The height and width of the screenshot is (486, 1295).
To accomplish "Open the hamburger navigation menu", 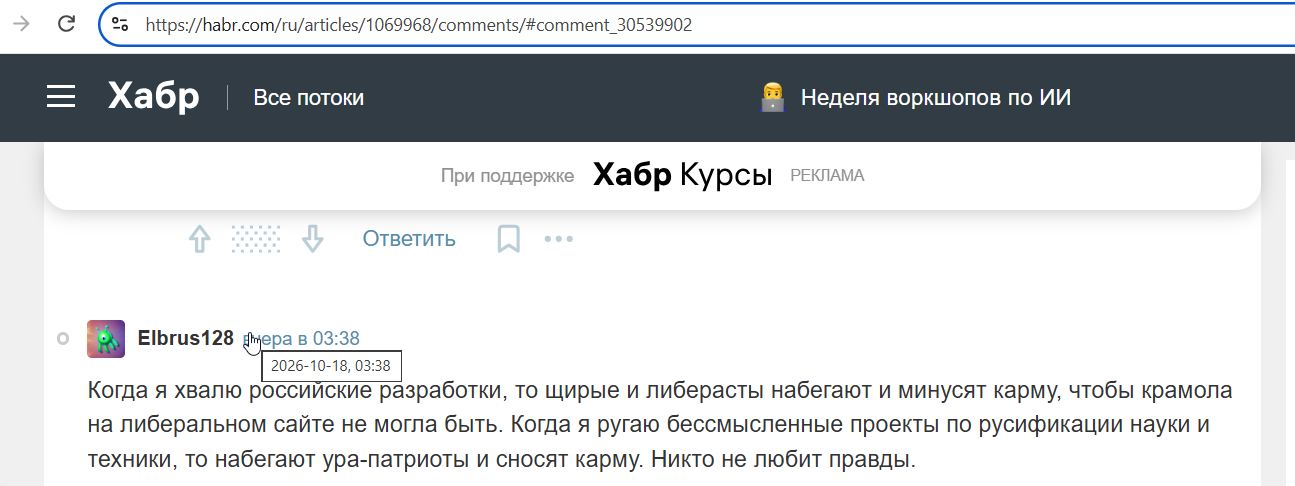I will tap(61, 97).
